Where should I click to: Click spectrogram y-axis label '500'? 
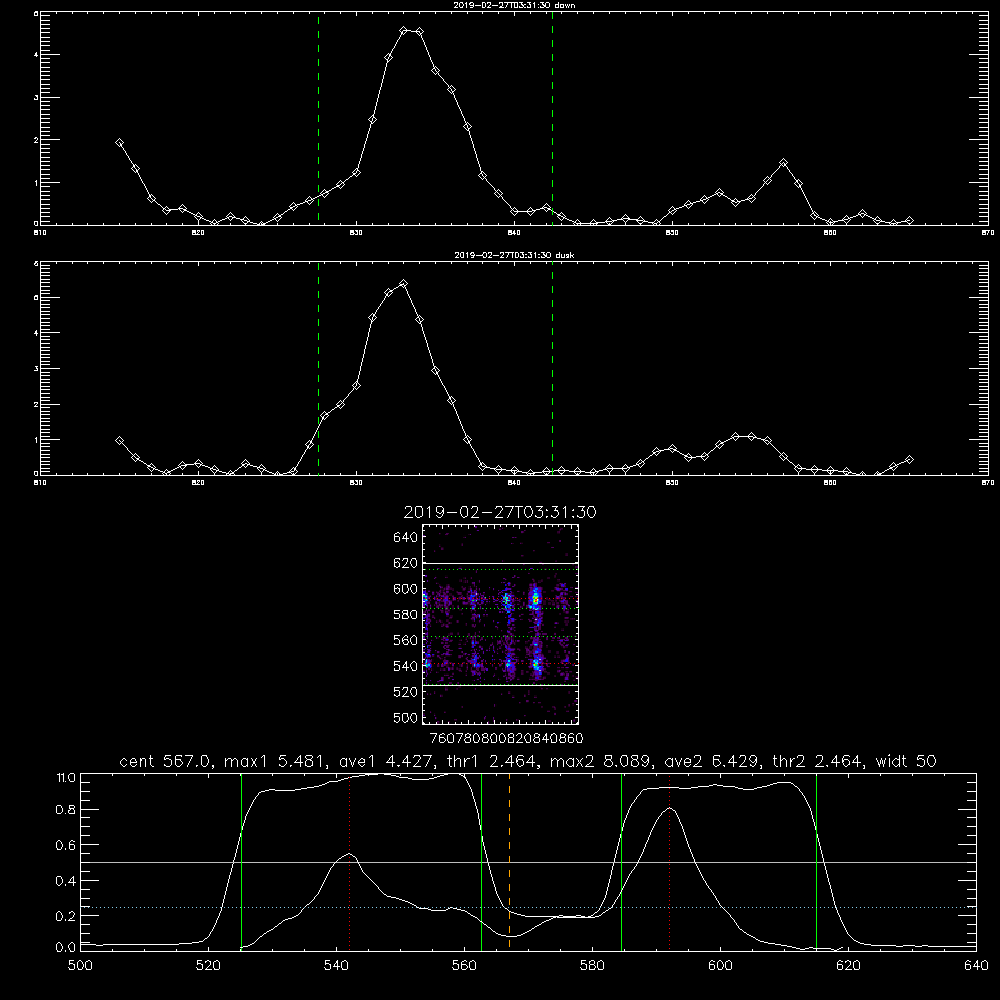pos(405,717)
